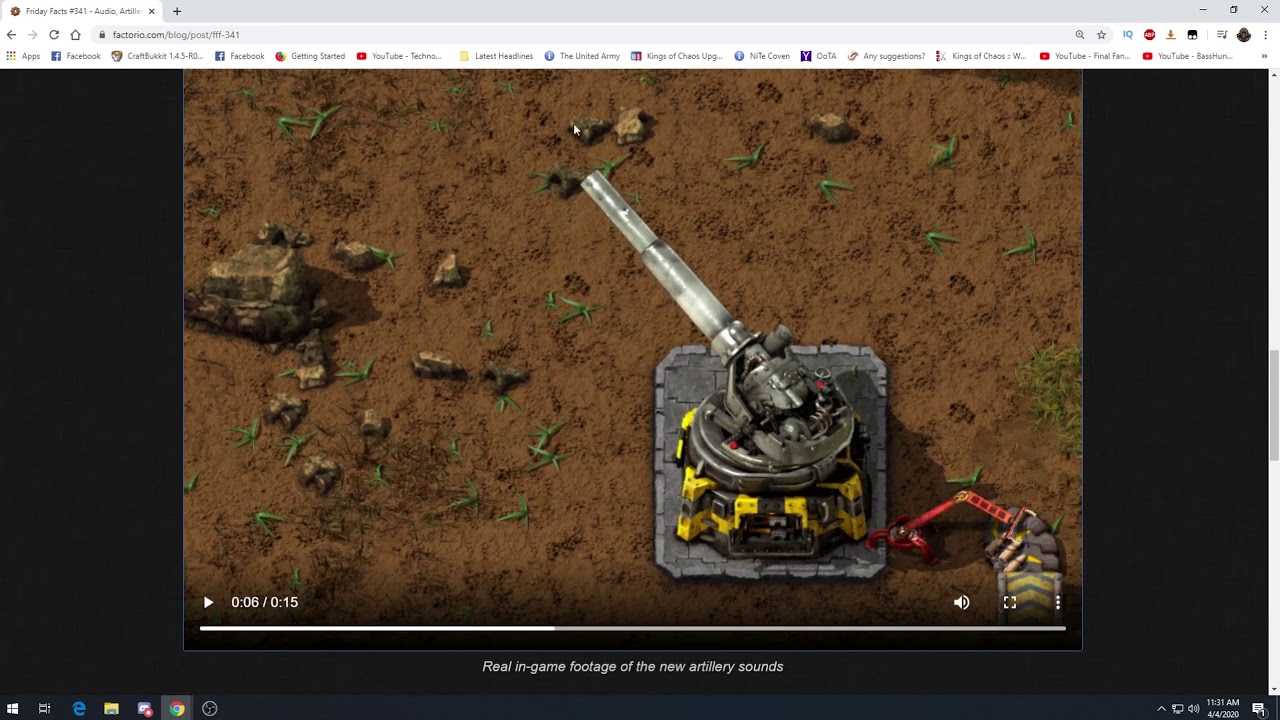Screen dimensions: 1280x720
Task: Open the Latest Headlines bookmark folder
Action: coord(496,56)
